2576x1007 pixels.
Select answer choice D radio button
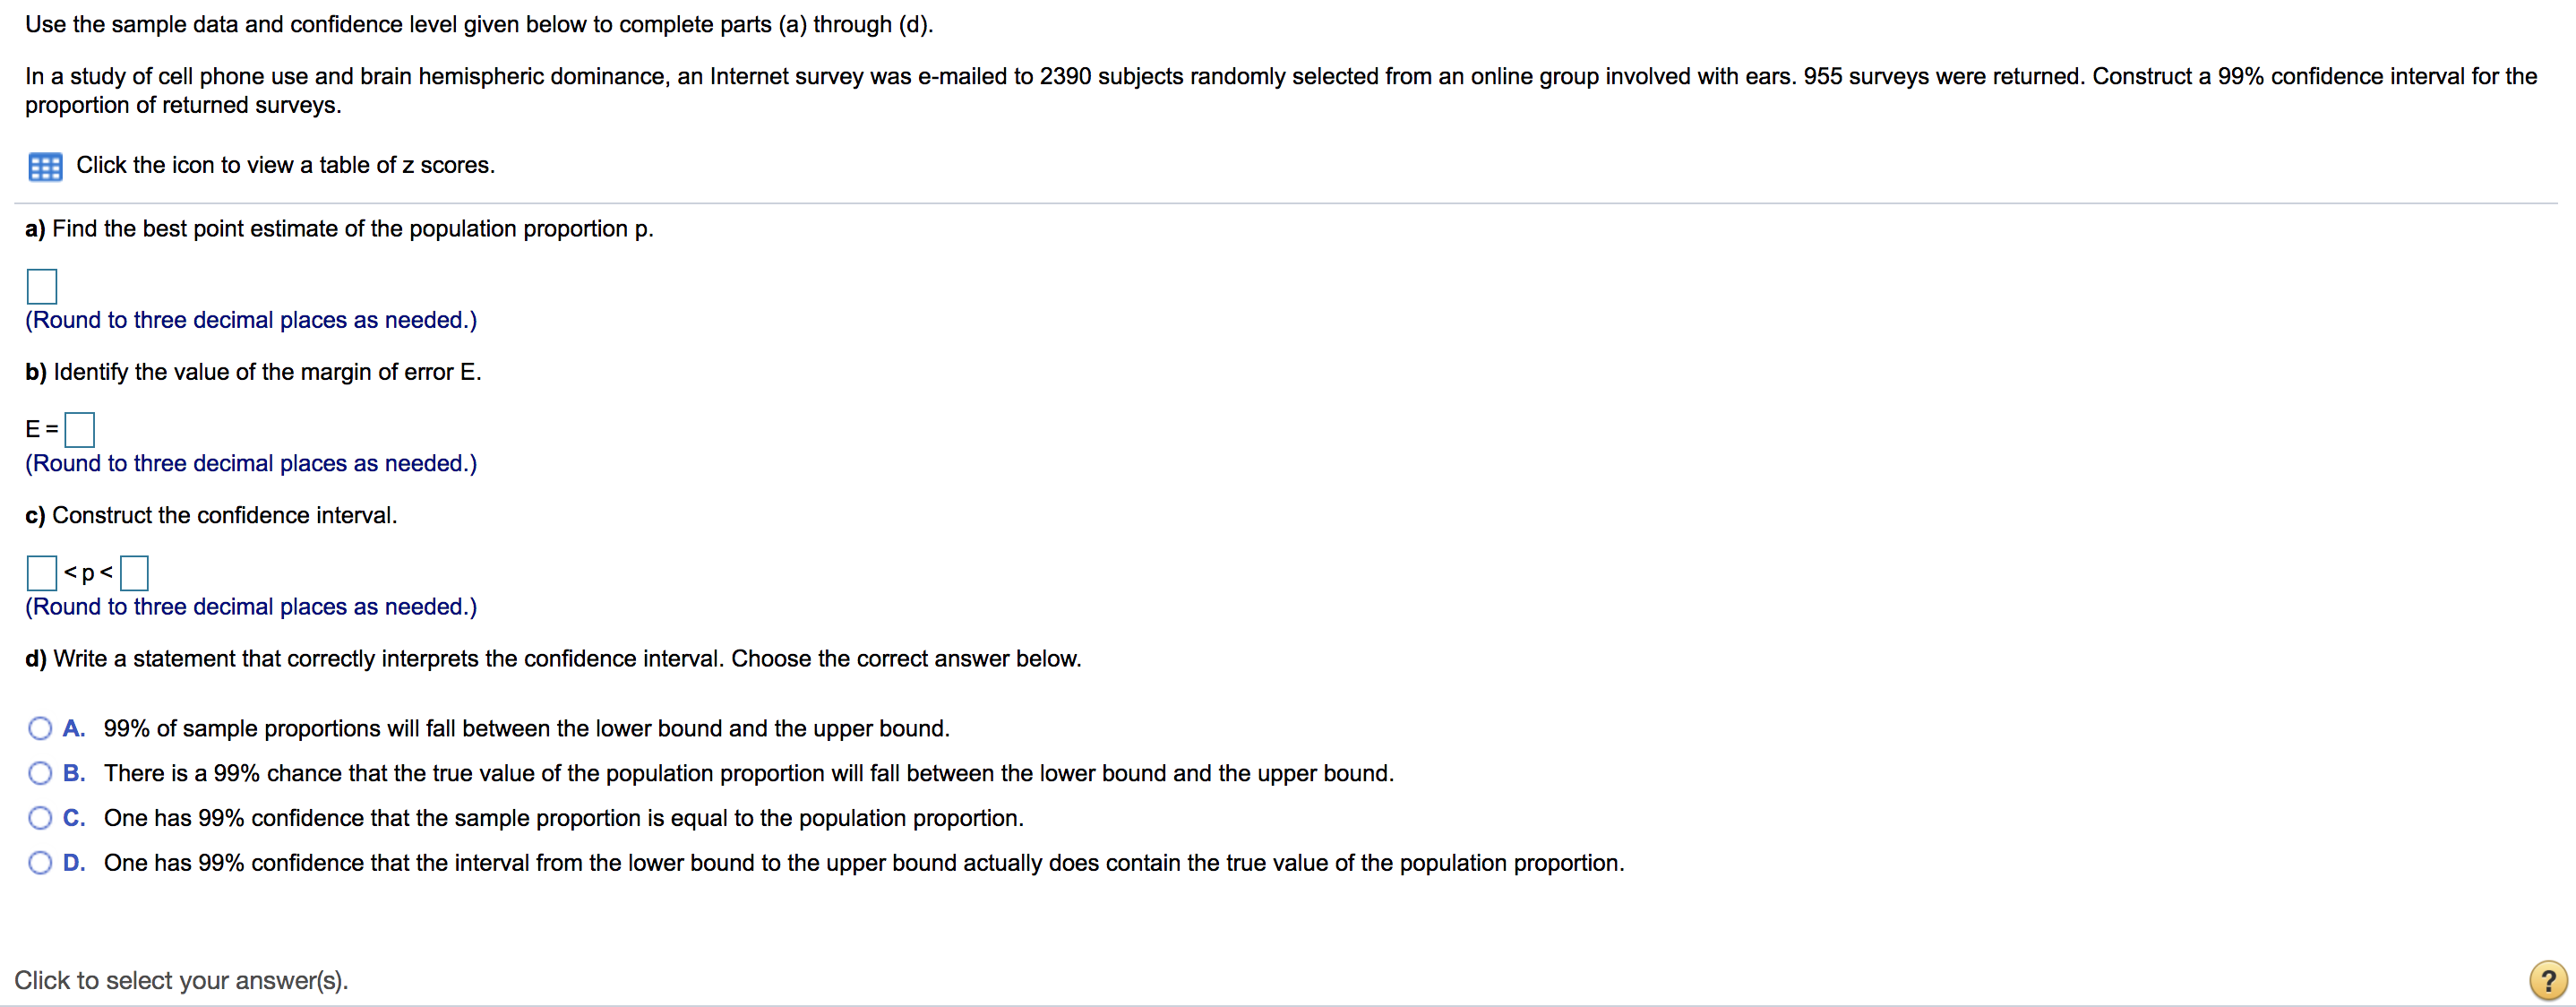coord(39,861)
